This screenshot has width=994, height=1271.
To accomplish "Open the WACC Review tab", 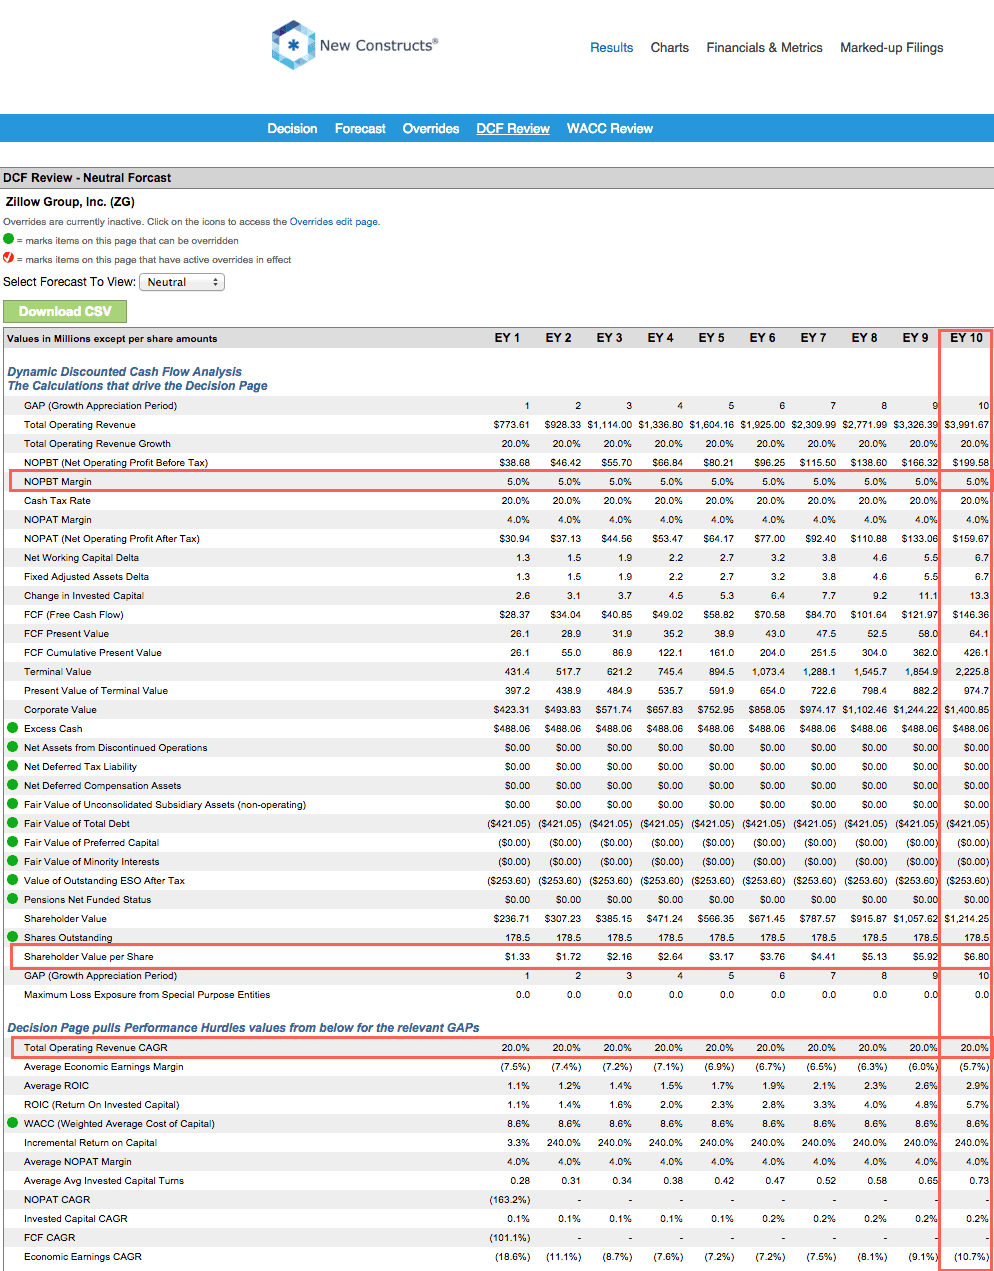I will point(610,128).
